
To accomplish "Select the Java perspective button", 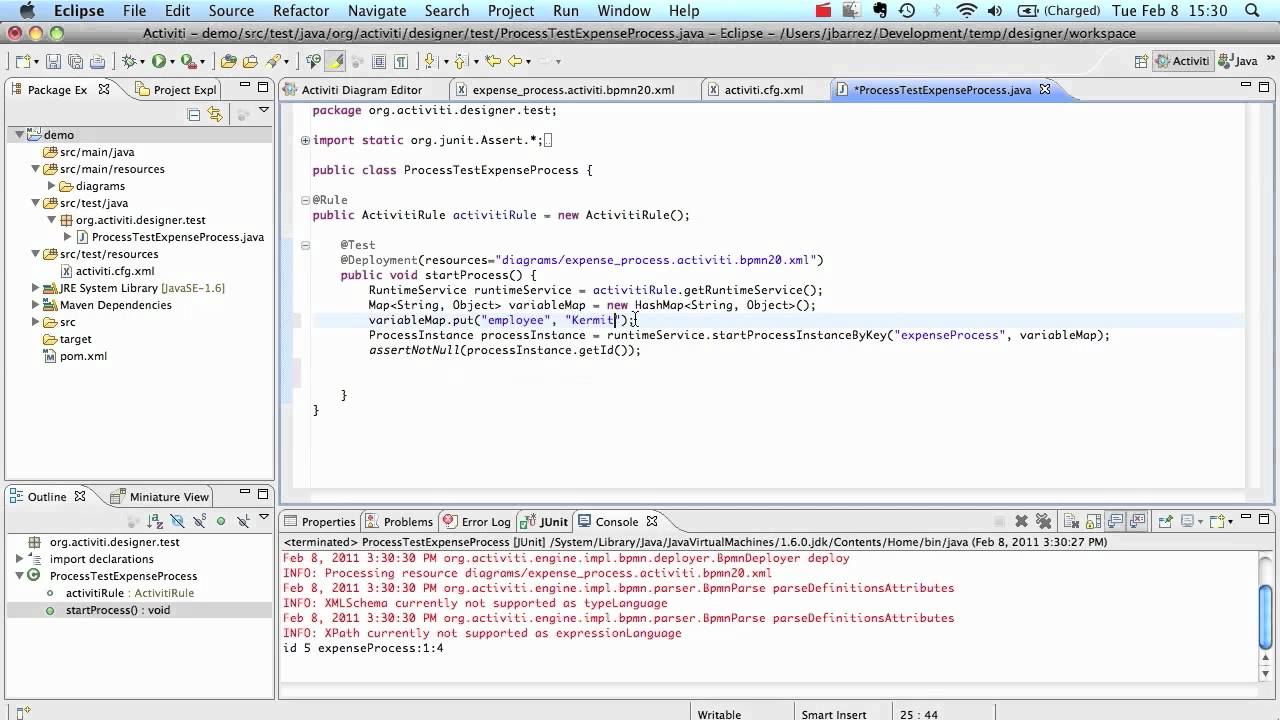I will [1238, 61].
